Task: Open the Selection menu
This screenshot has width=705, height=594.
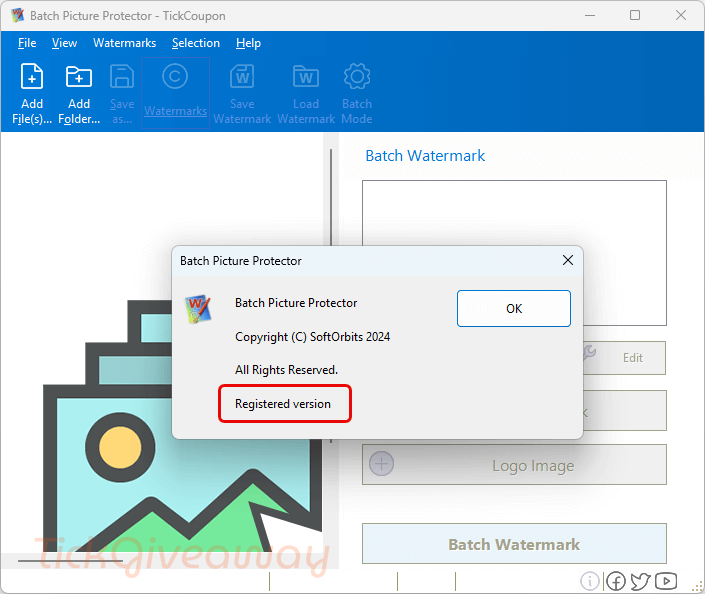Action: (196, 43)
